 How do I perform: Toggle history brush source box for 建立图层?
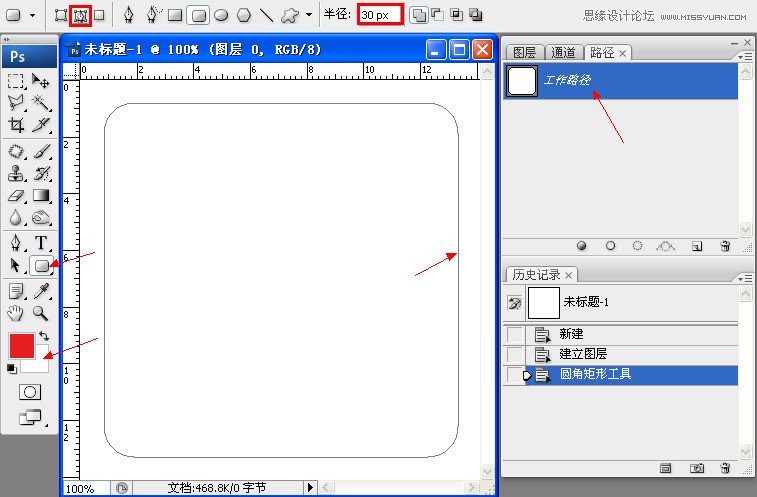coord(514,354)
